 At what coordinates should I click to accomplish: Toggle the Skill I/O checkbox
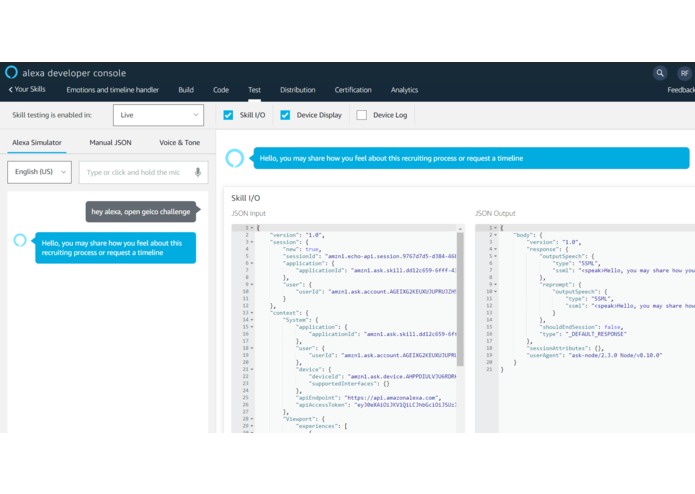pyautogui.click(x=228, y=115)
